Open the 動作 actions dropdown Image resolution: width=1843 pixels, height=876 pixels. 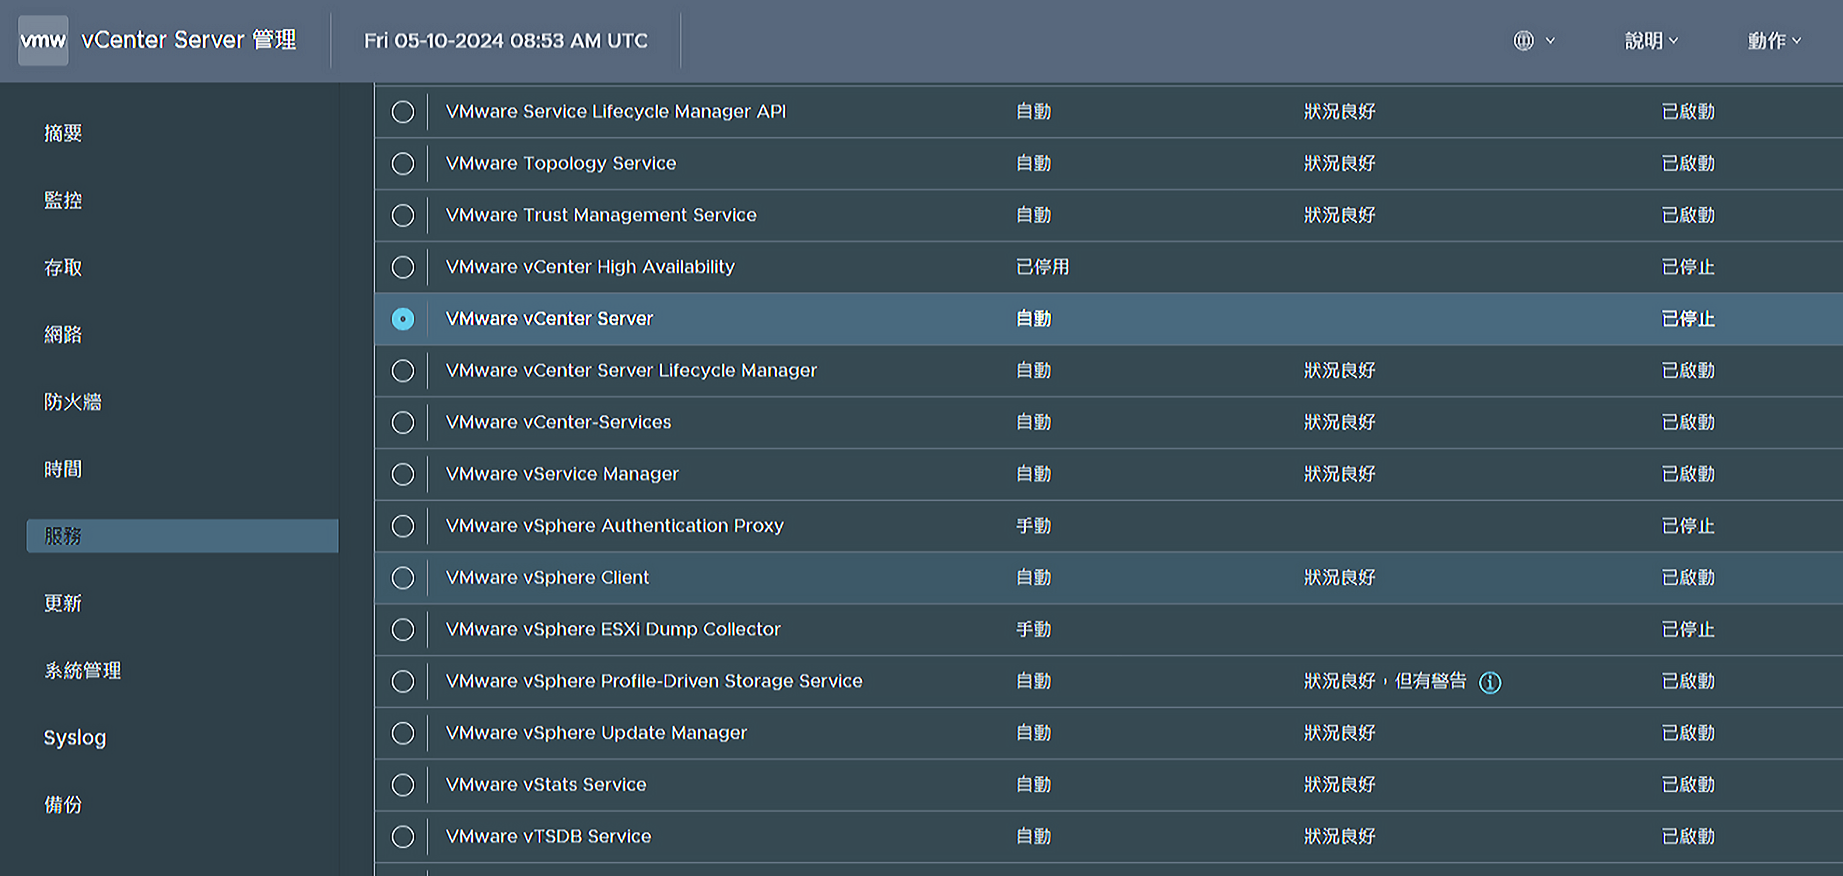(1774, 41)
